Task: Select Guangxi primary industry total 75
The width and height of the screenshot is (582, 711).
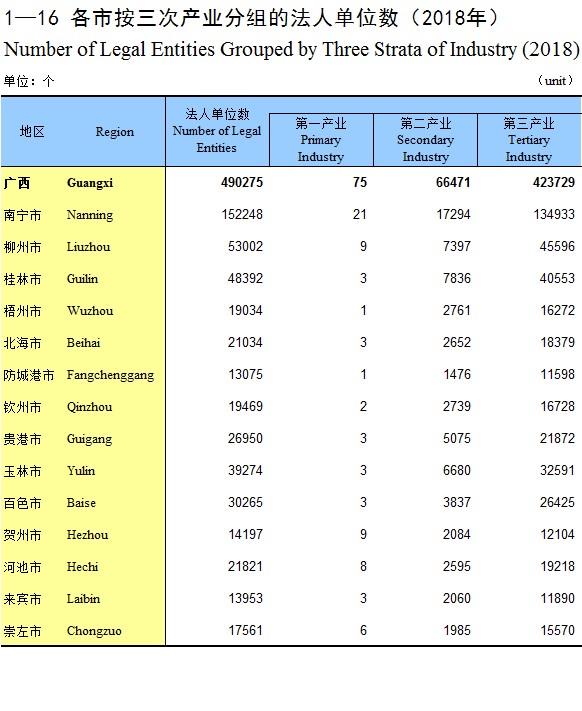Action: coord(360,182)
